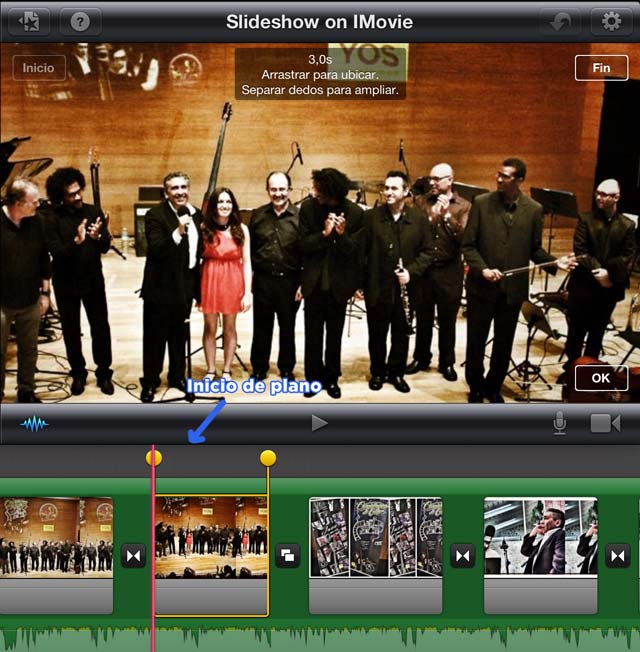Select the Fin button on the preview
This screenshot has height=652, width=640.
coord(601,68)
